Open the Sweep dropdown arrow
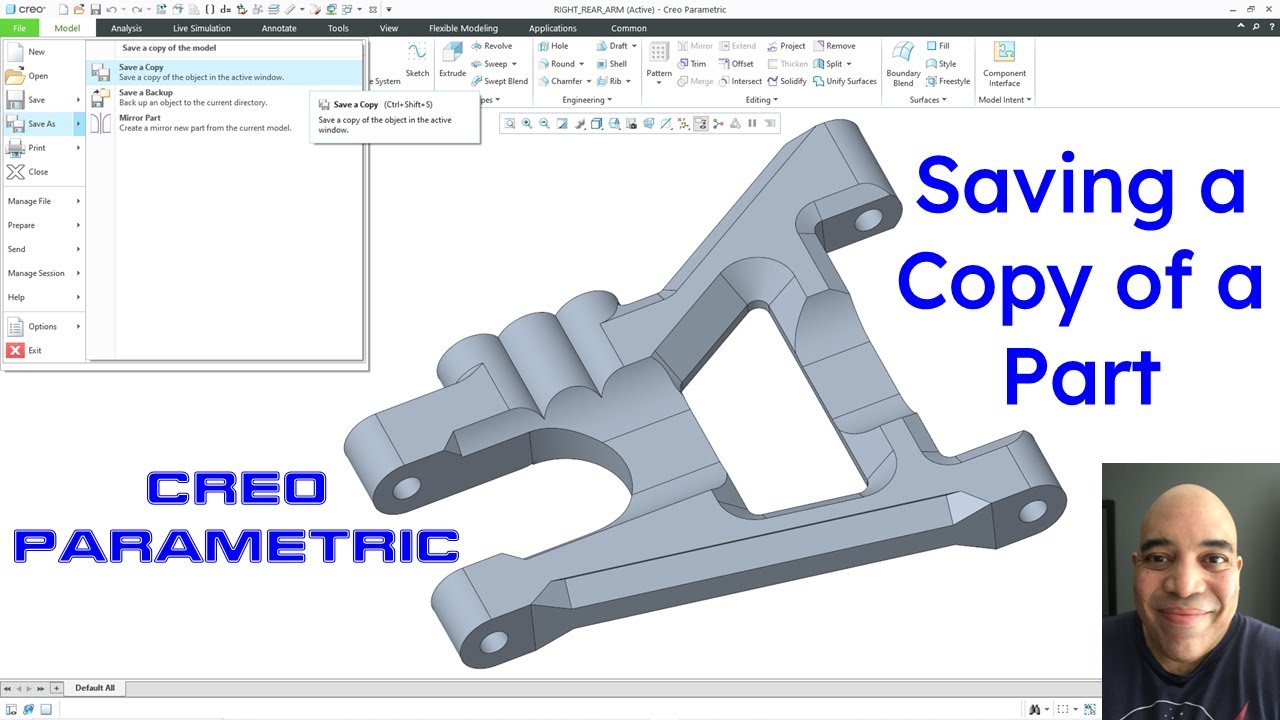Viewport: 1280px width, 720px height. pyautogui.click(x=514, y=64)
